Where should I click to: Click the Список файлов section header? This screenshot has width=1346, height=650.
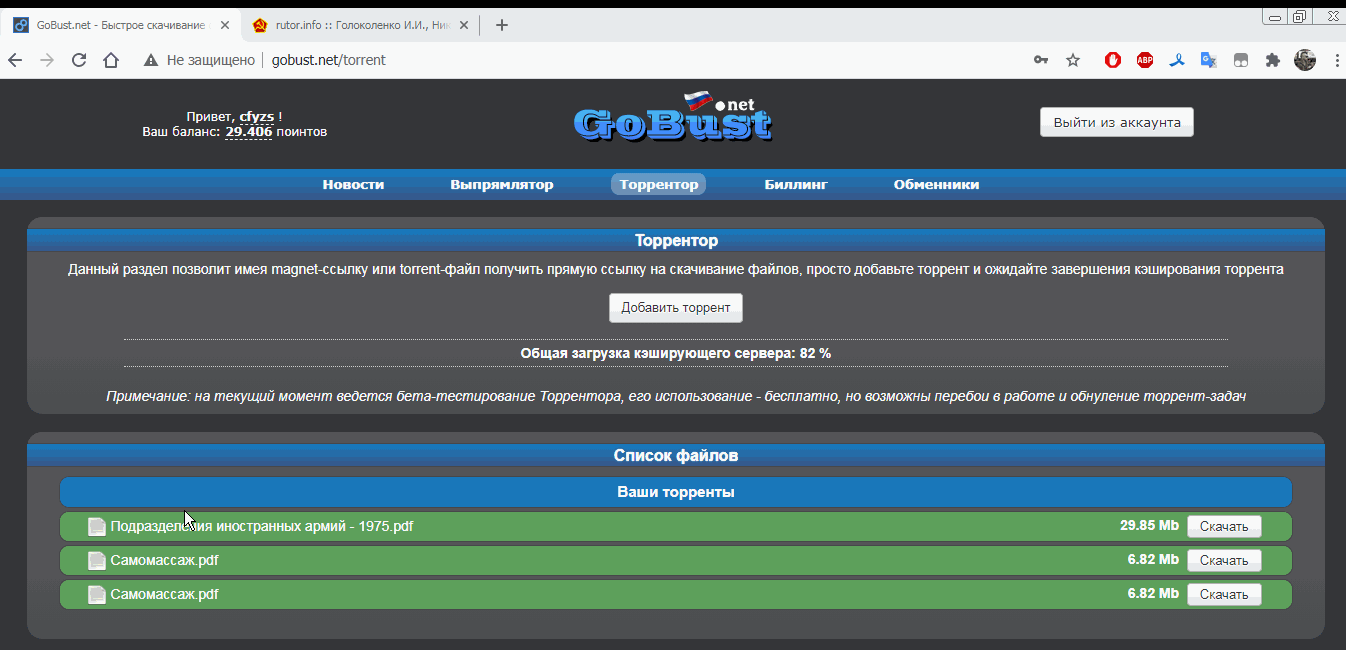[676, 455]
